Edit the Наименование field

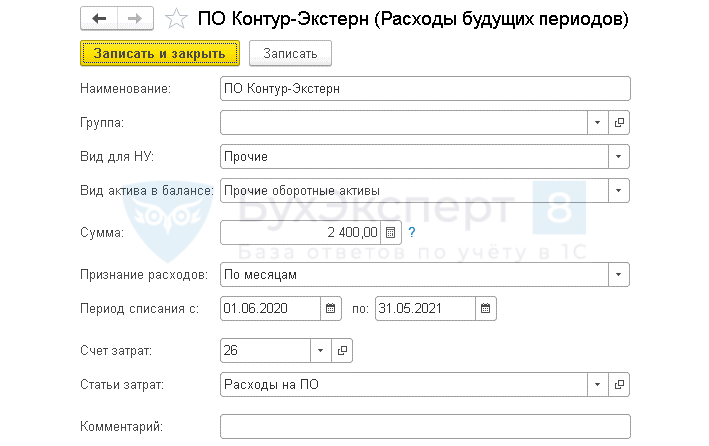[x=425, y=89]
